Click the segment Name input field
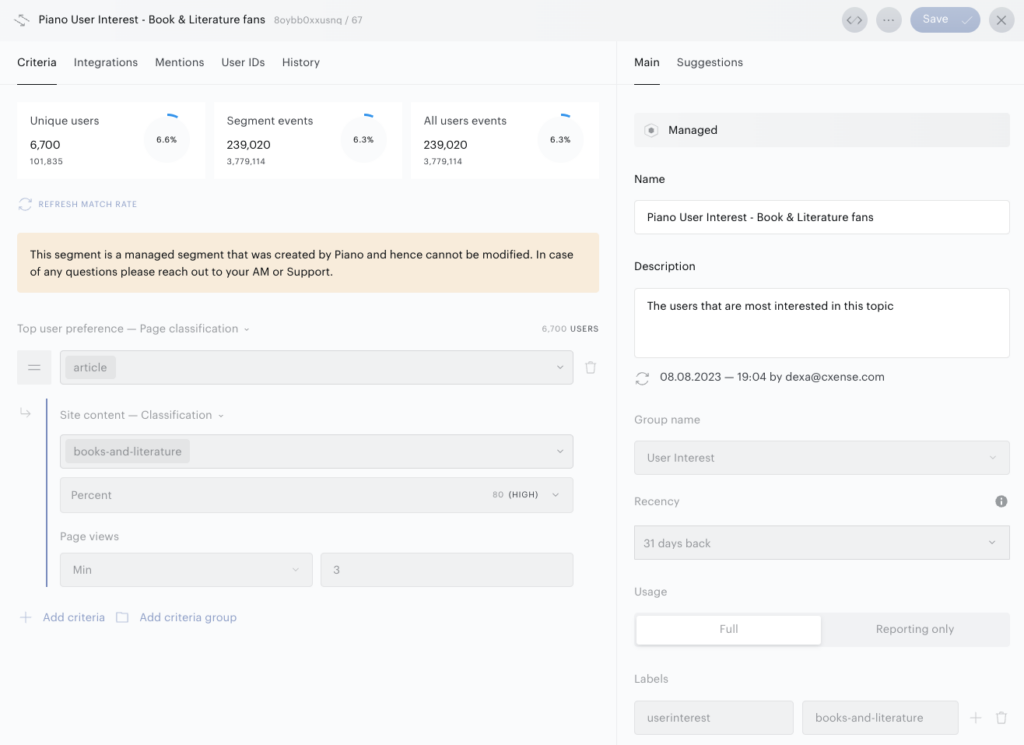The image size is (1024, 745). [822, 217]
